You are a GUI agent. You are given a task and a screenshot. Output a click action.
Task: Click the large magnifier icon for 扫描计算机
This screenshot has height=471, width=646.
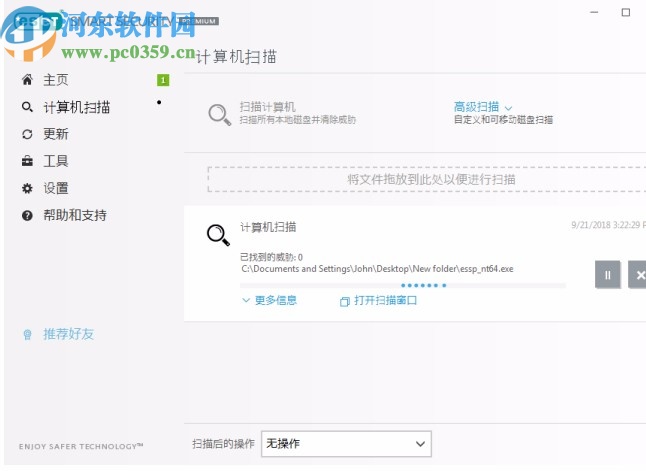click(x=219, y=114)
